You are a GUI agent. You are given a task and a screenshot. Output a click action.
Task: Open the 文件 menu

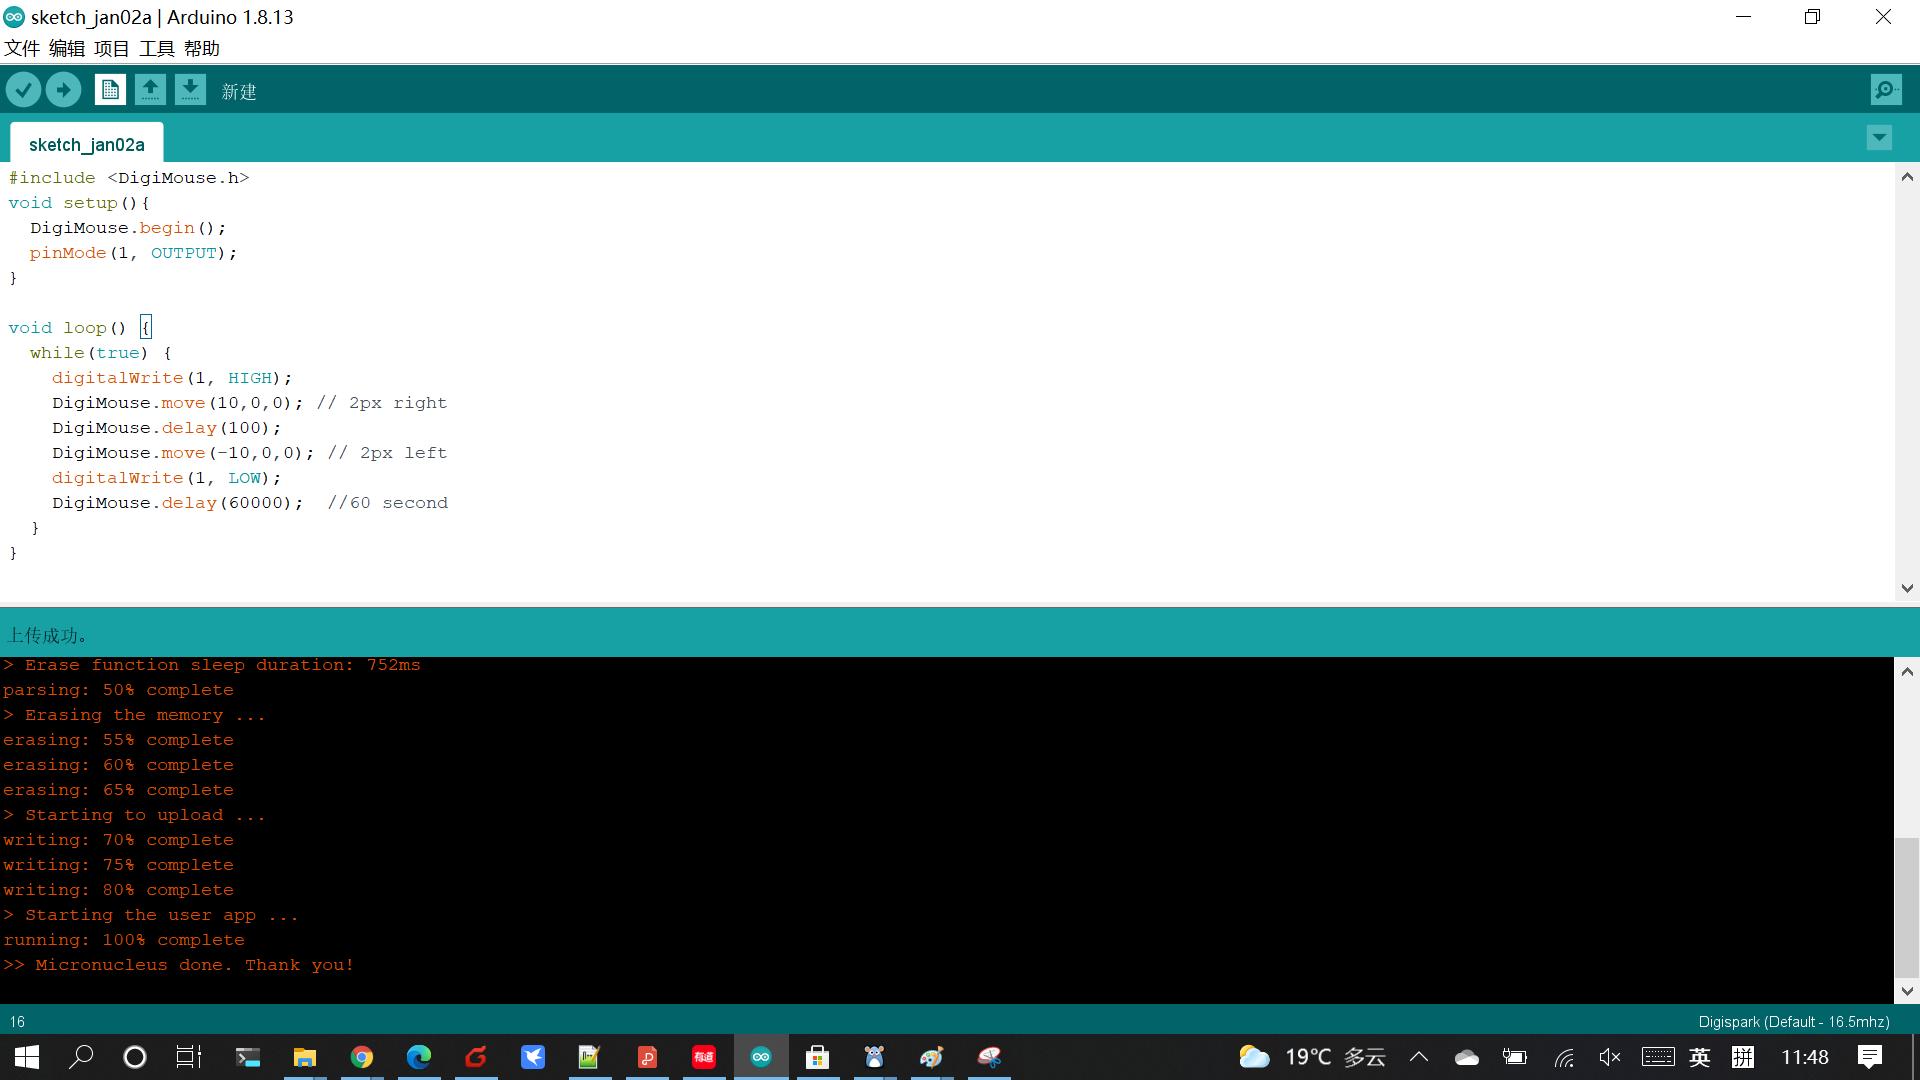coord(22,48)
